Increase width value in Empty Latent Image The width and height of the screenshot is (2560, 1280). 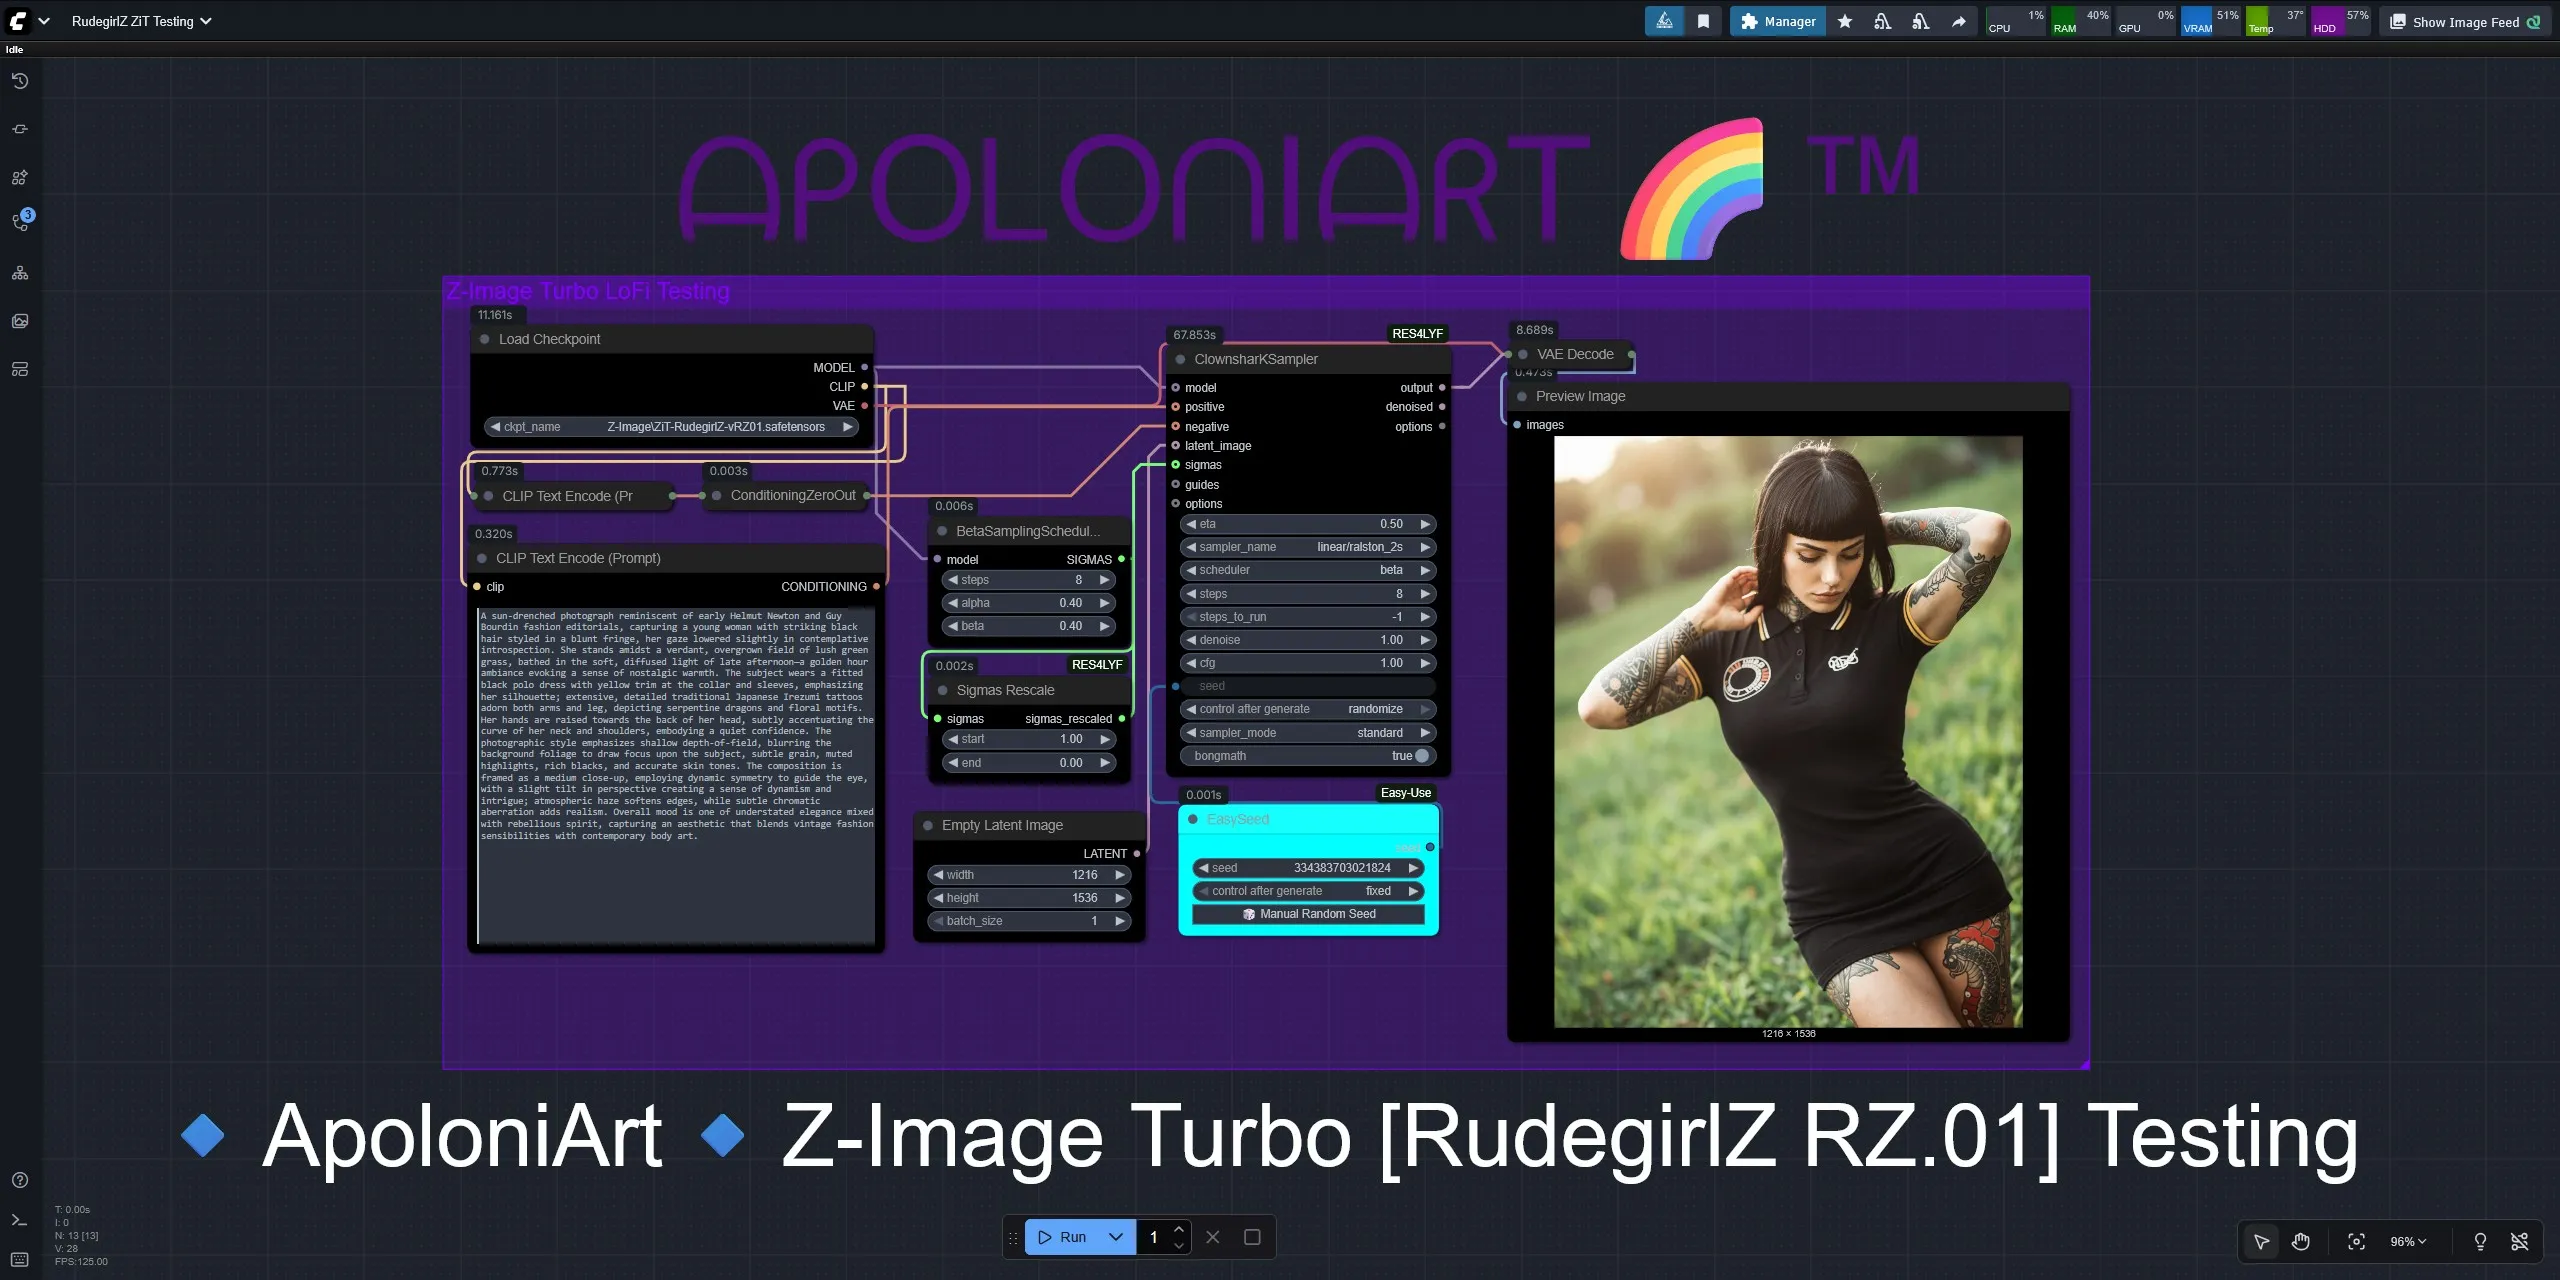1121,875
